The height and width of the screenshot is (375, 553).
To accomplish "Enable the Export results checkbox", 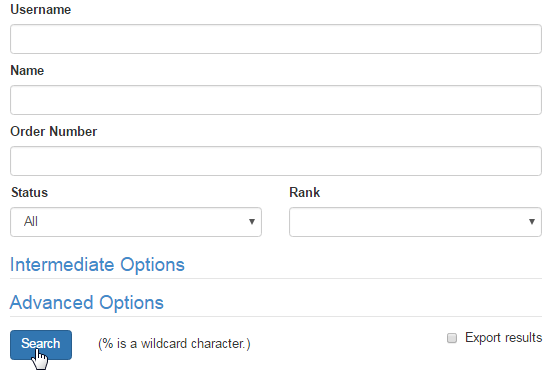I will 452,338.
